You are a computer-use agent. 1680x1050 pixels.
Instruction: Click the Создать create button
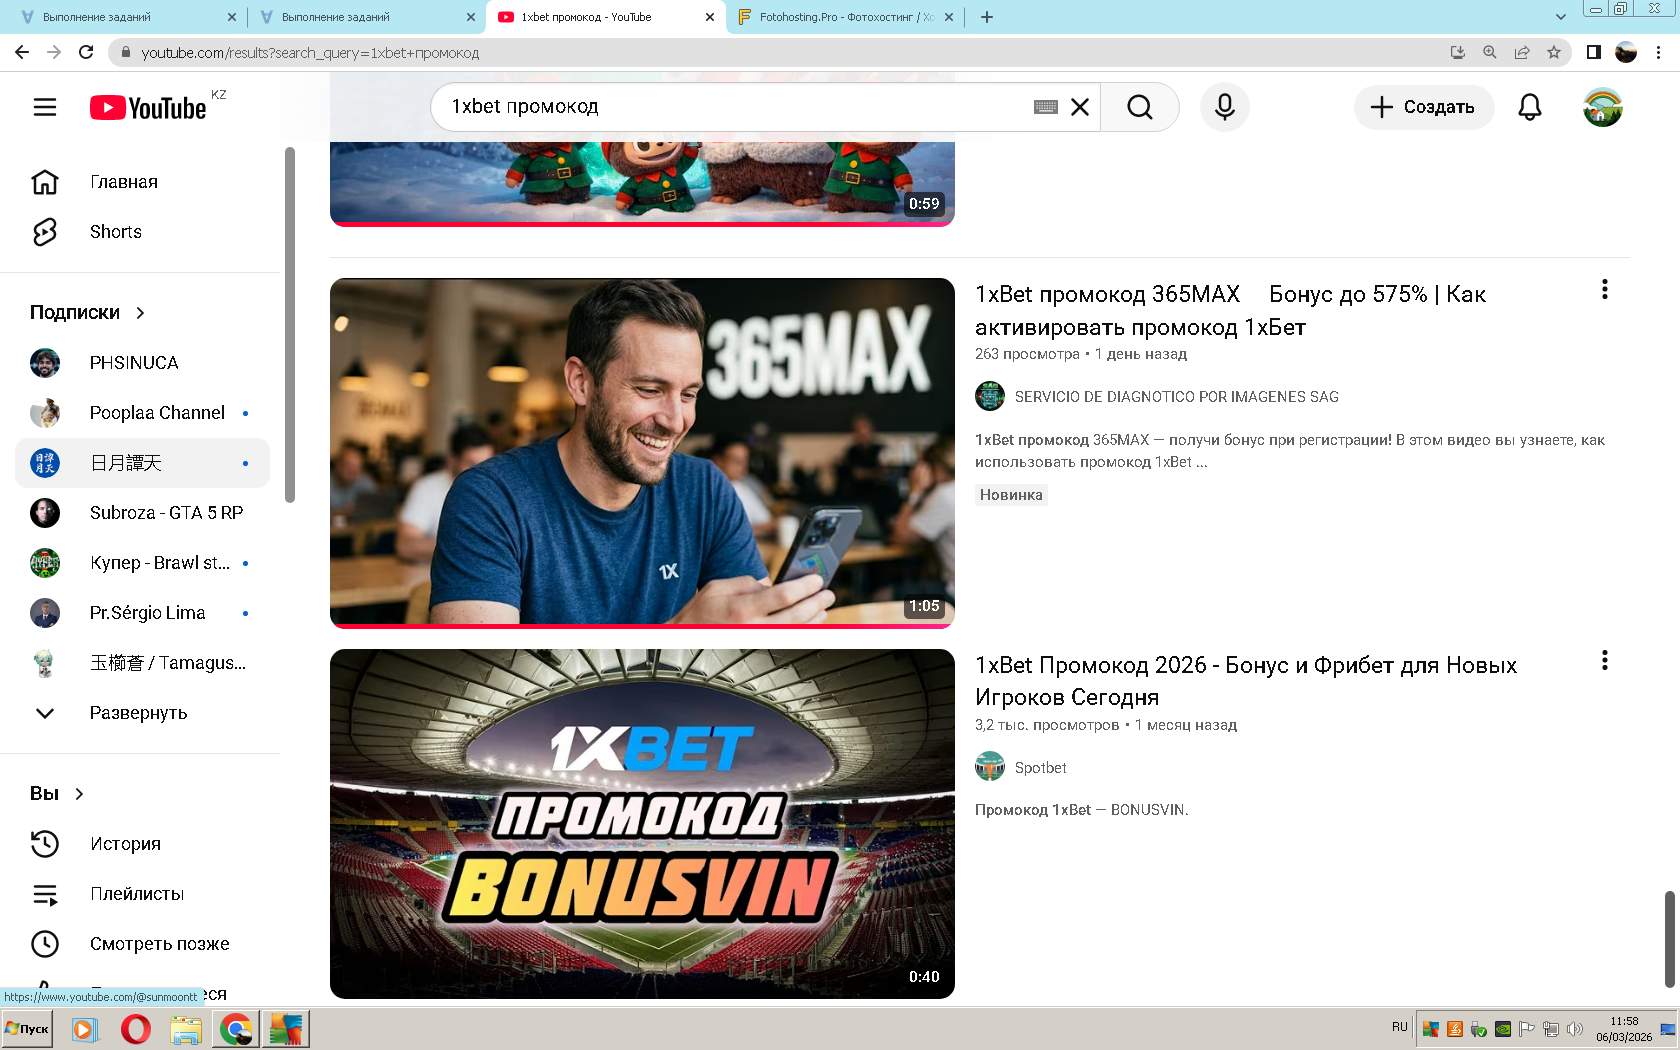click(x=1424, y=107)
